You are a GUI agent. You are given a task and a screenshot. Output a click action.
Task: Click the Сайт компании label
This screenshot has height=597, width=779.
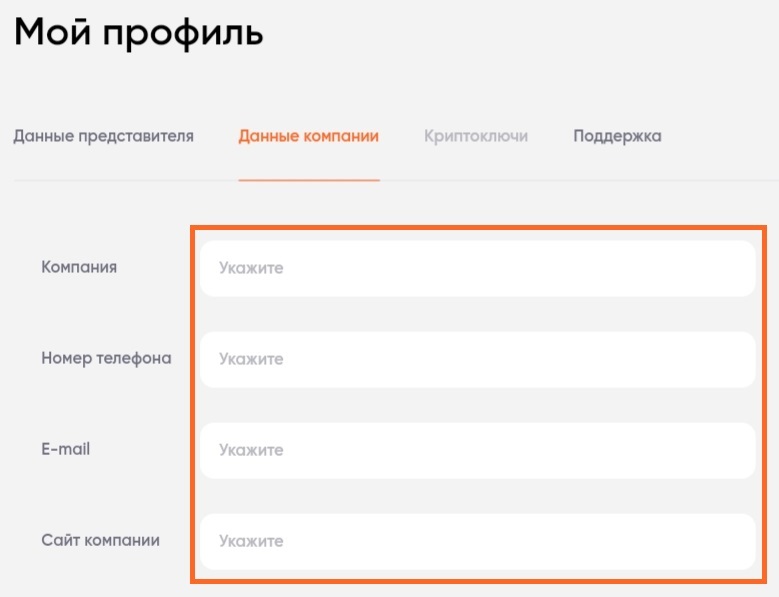tap(100, 540)
